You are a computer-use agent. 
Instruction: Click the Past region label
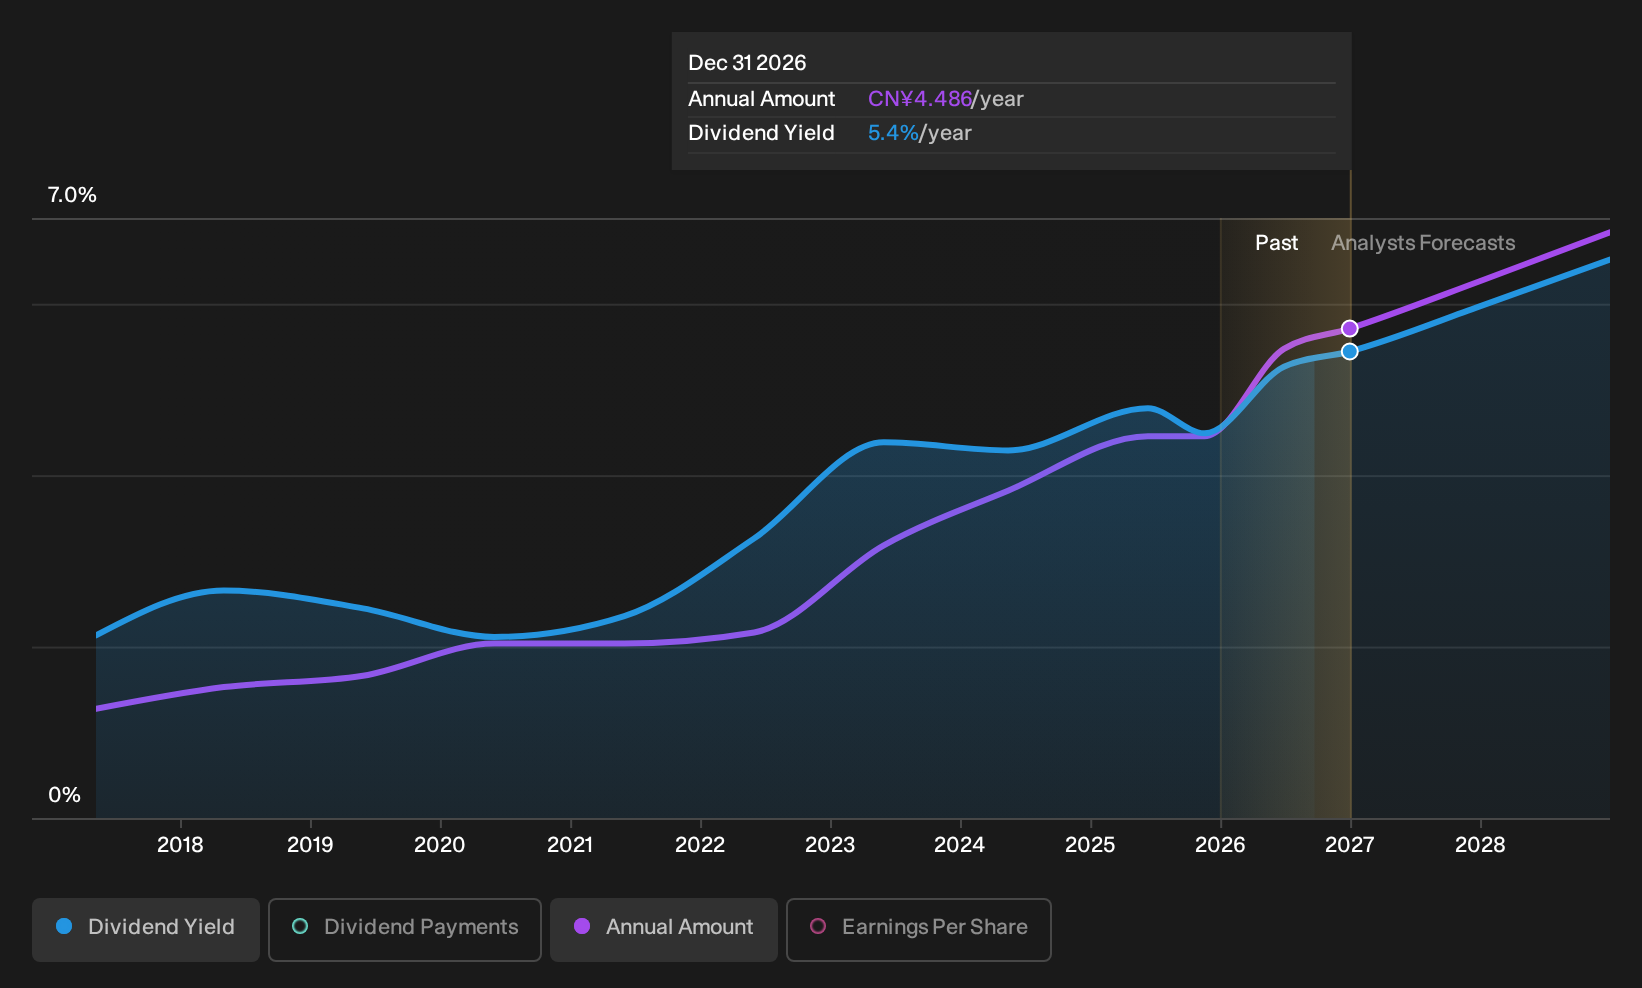[x=1277, y=243]
